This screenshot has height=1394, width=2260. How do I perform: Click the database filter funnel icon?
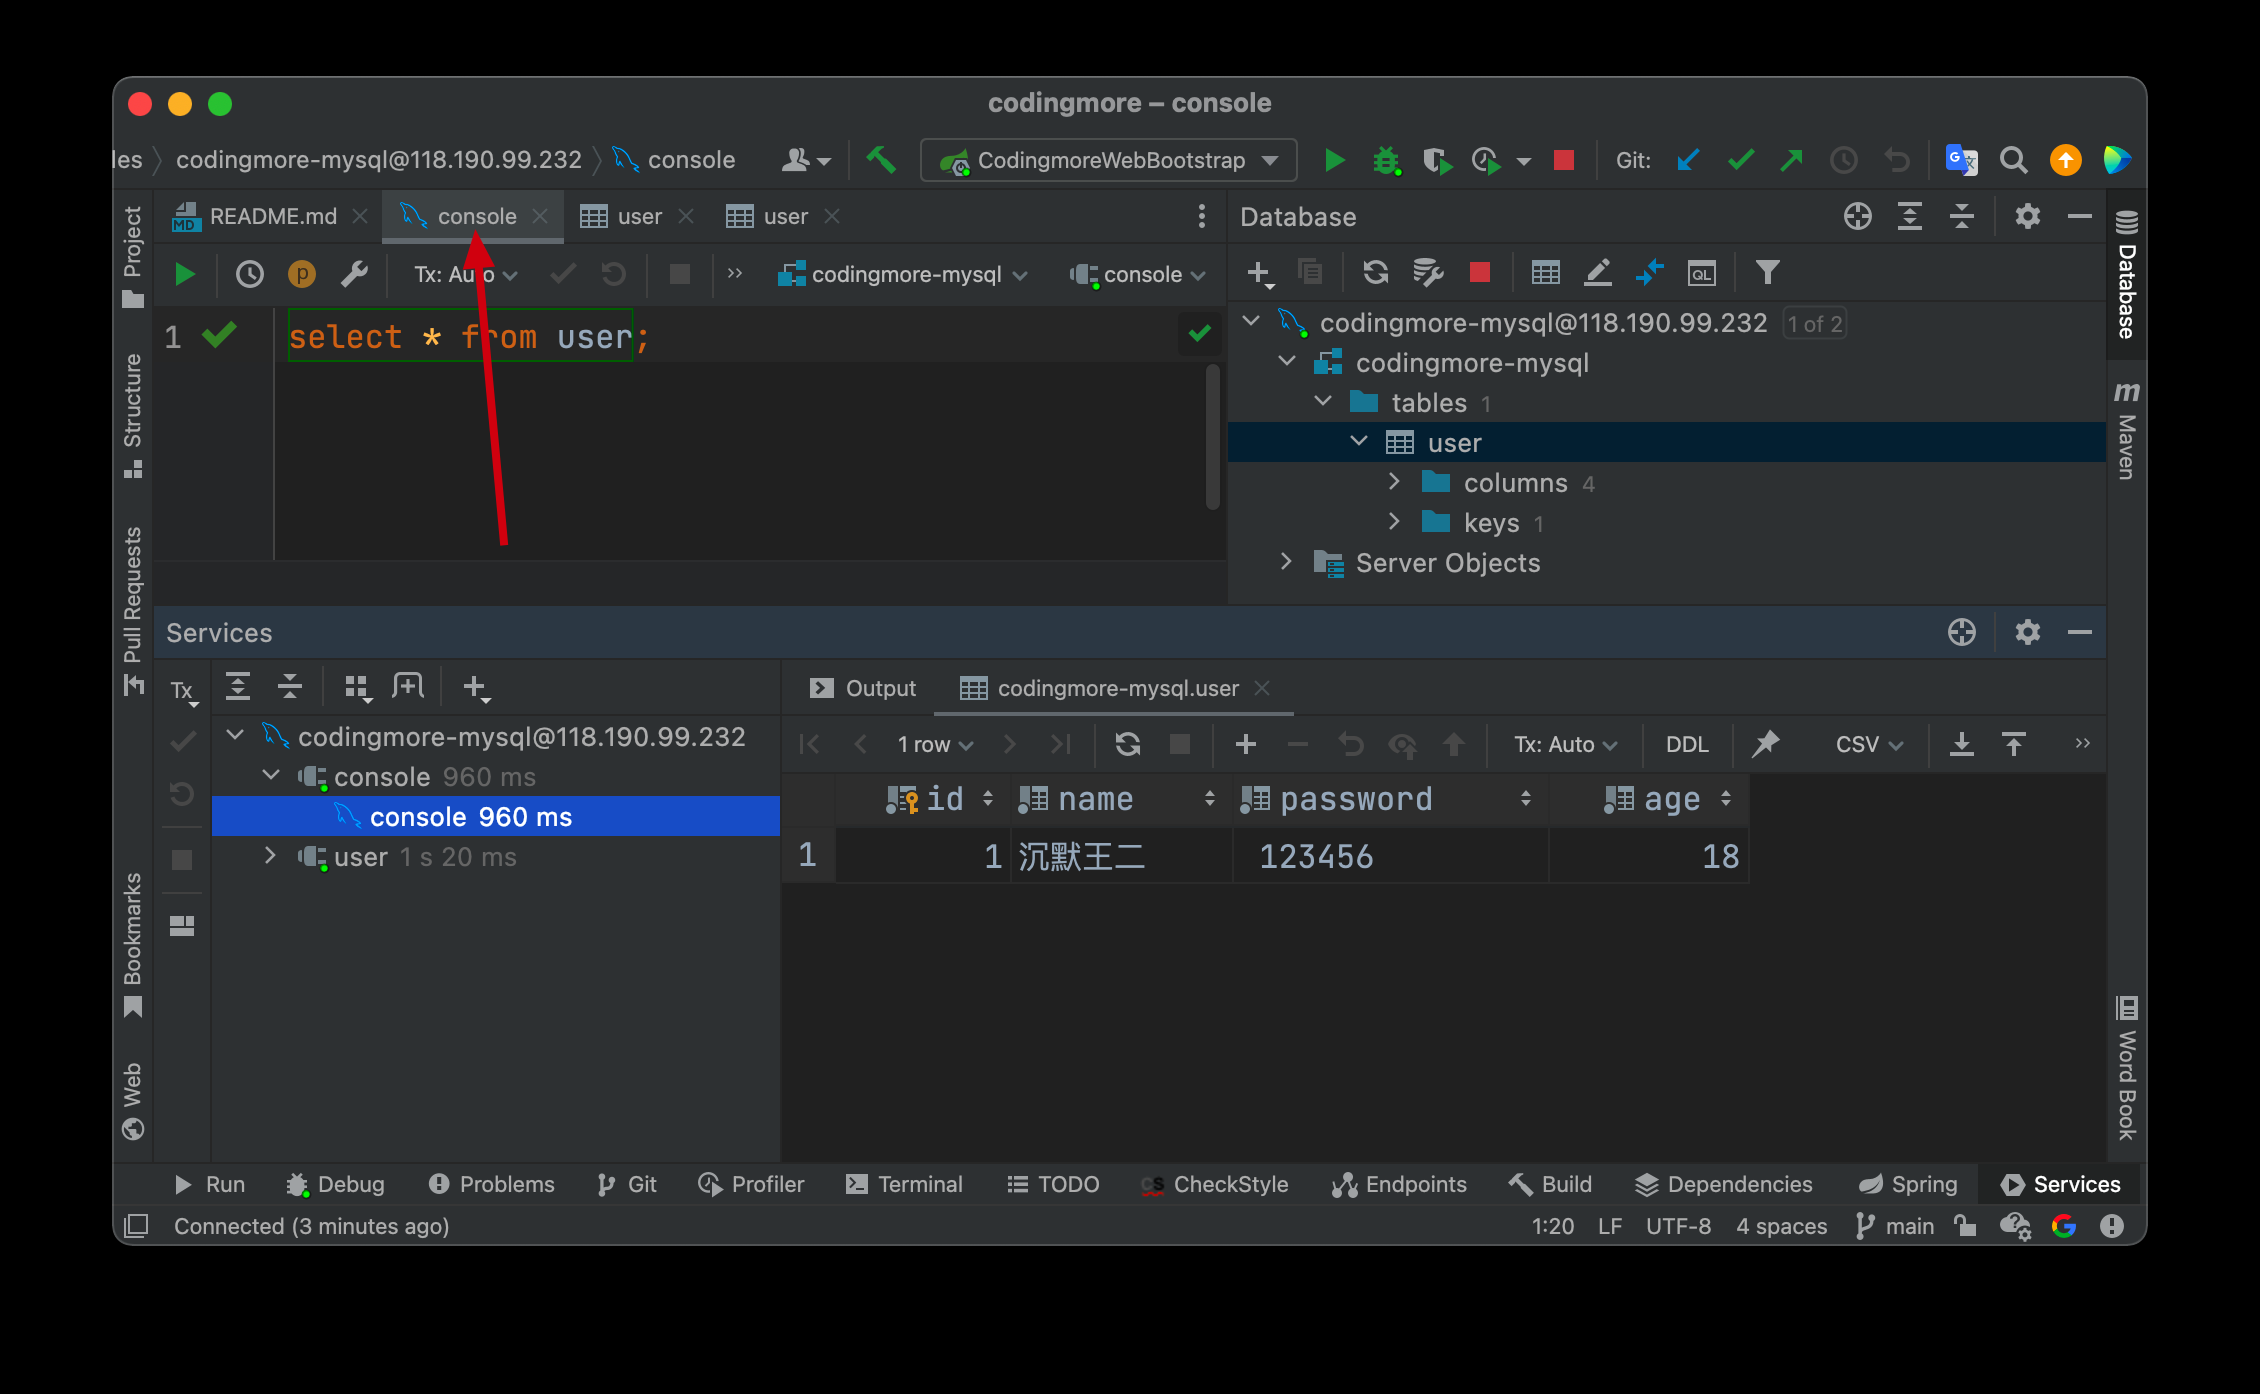click(x=1767, y=272)
